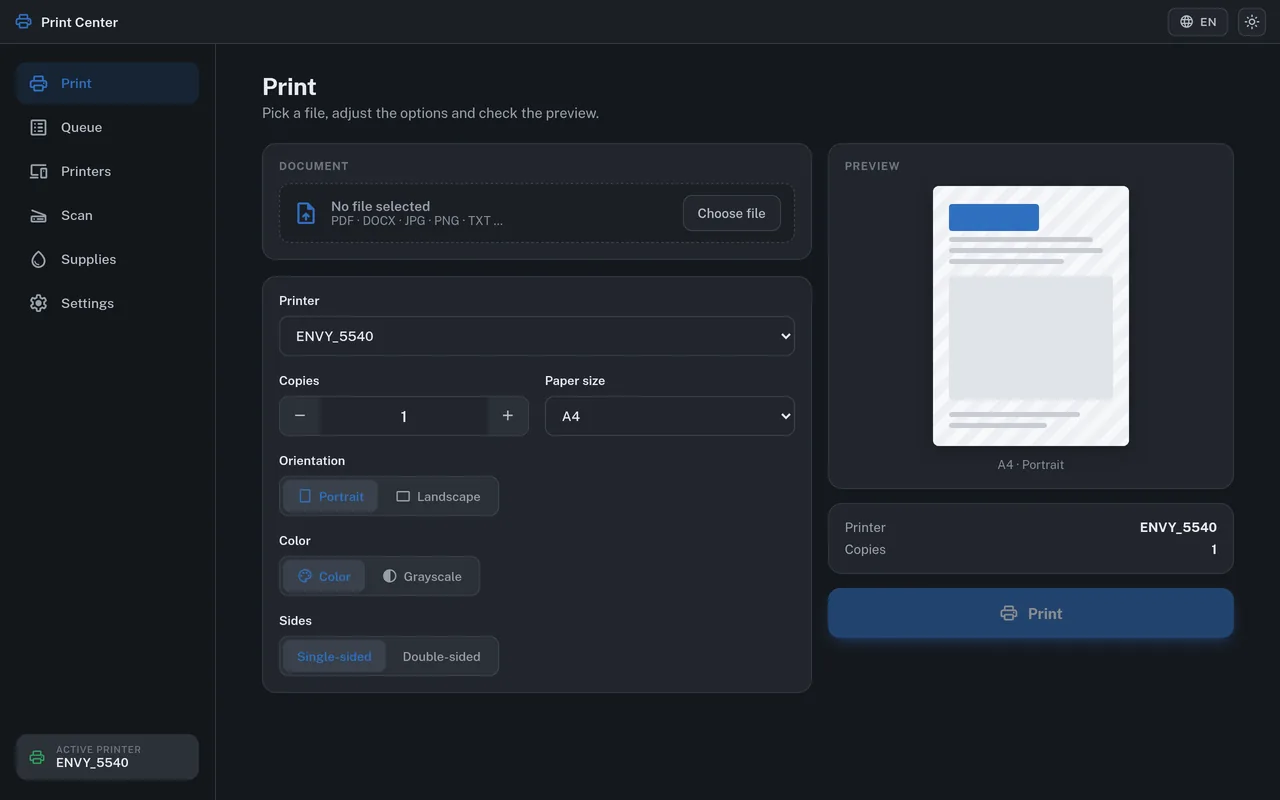The width and height of the screenshot is (1280, 800).
Task: Open the Paper size A4 dropdown
Action: click(670, 416)
